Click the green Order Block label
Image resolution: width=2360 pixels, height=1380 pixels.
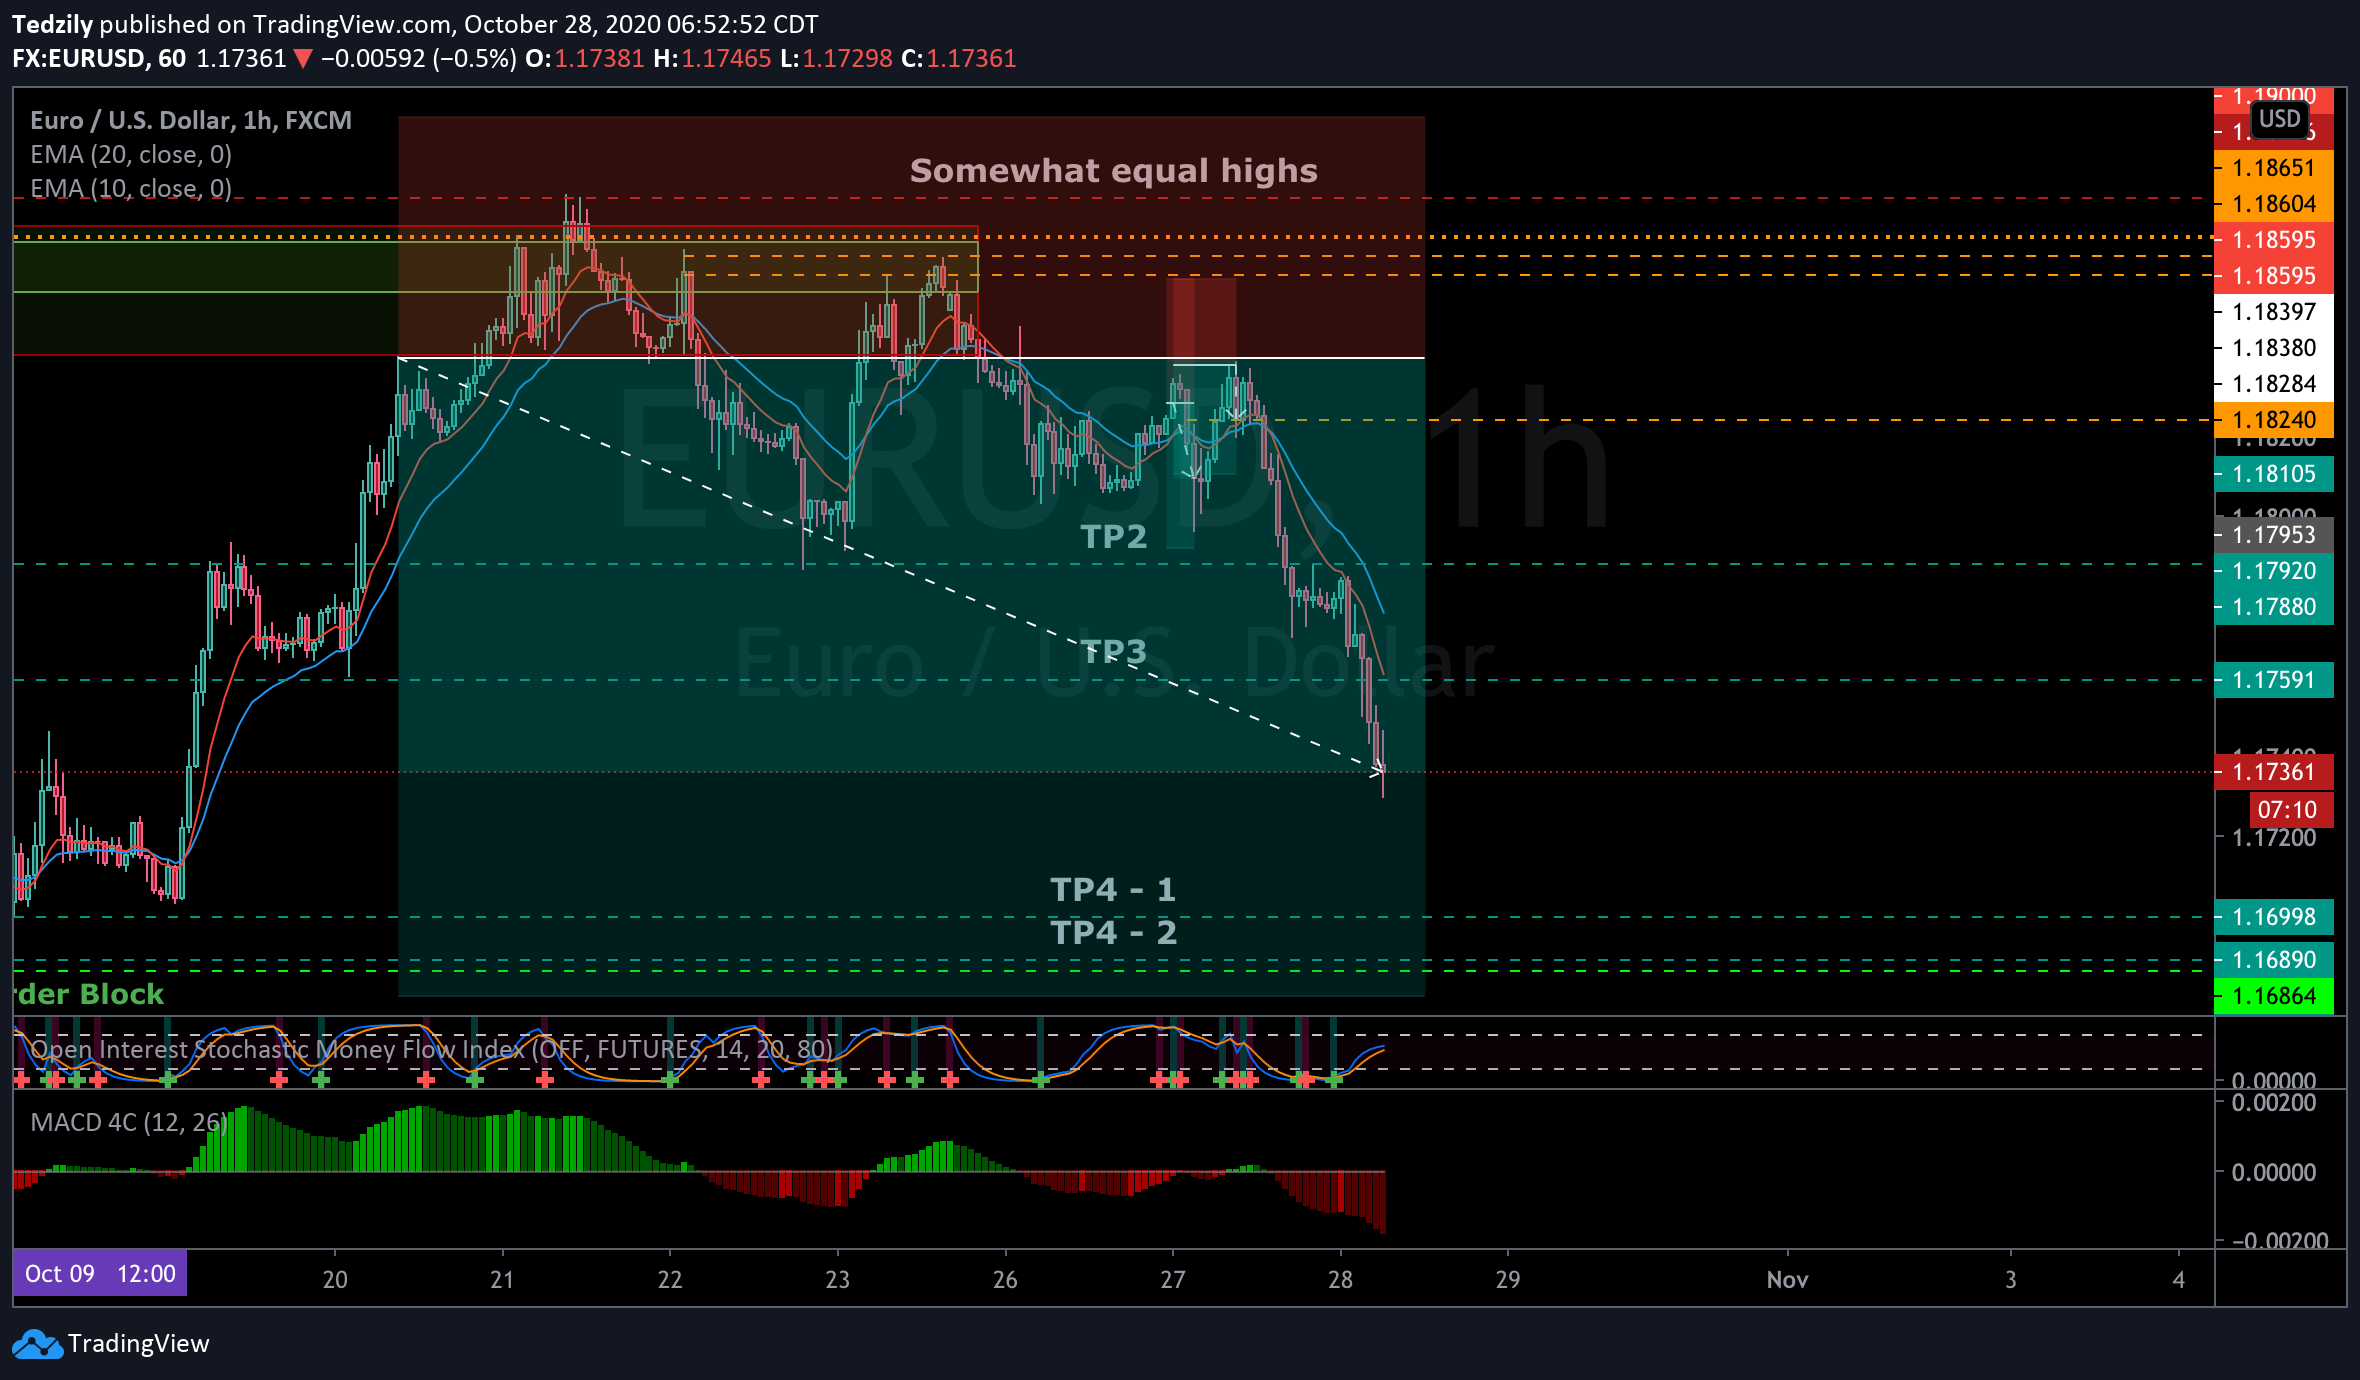pyautogui.click(x=88, y=994)
